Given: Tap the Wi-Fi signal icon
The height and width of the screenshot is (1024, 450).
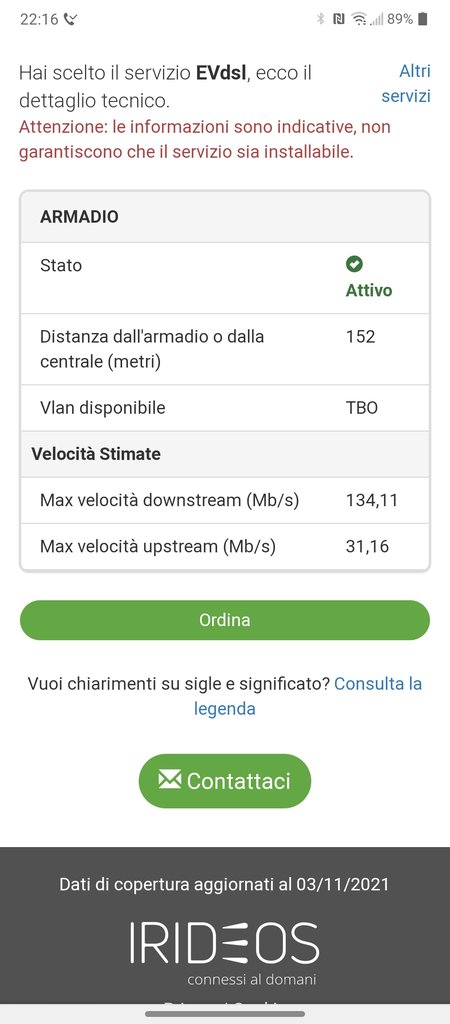Looking at the screenshot, I should point(359,19).
